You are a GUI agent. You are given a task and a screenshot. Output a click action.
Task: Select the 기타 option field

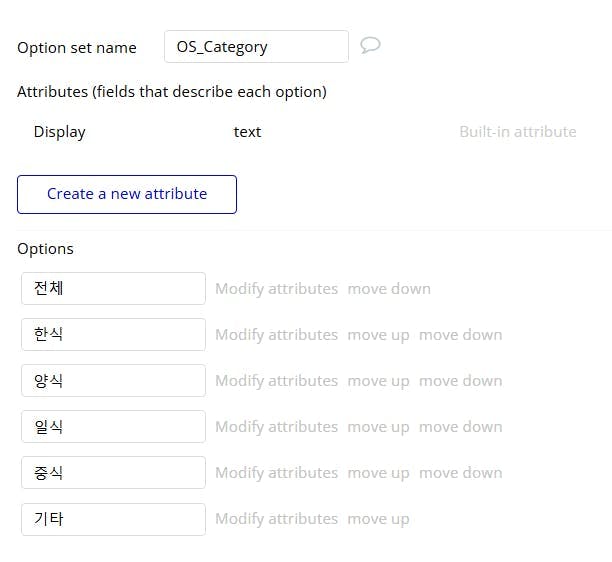click(113, 519)
